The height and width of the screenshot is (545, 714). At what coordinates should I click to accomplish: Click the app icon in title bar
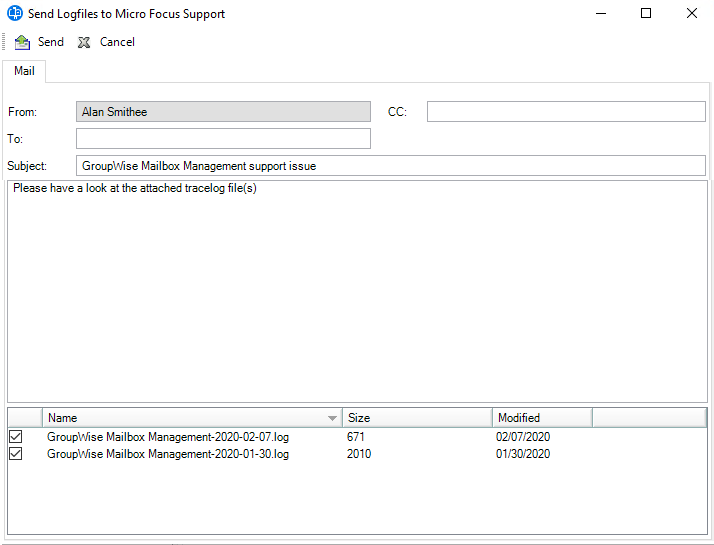15,13
